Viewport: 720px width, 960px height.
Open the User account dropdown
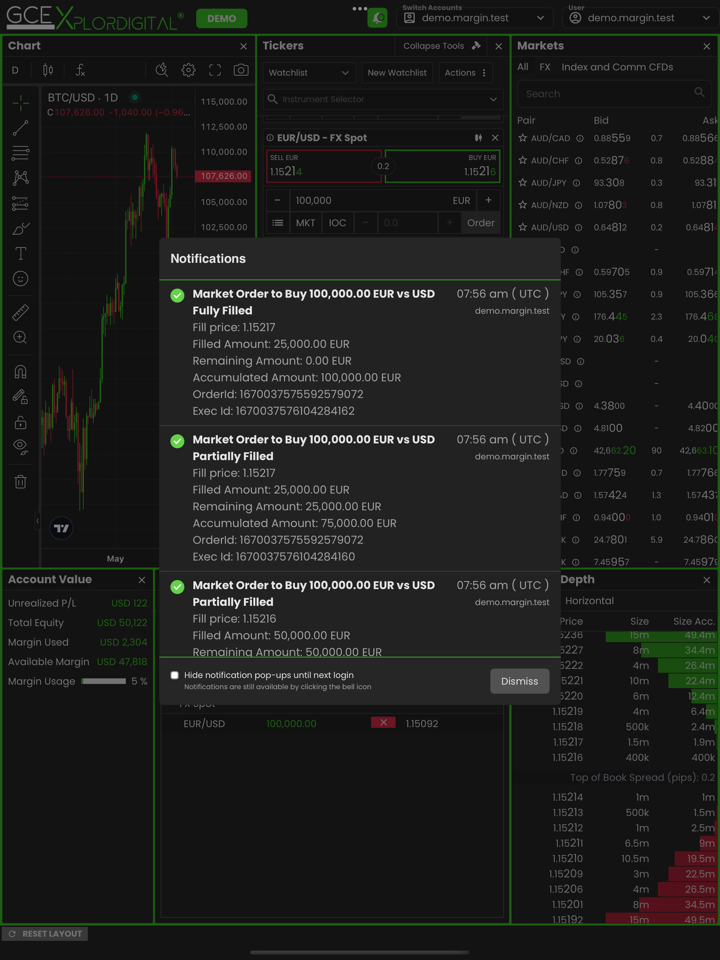tap(640, 18)
